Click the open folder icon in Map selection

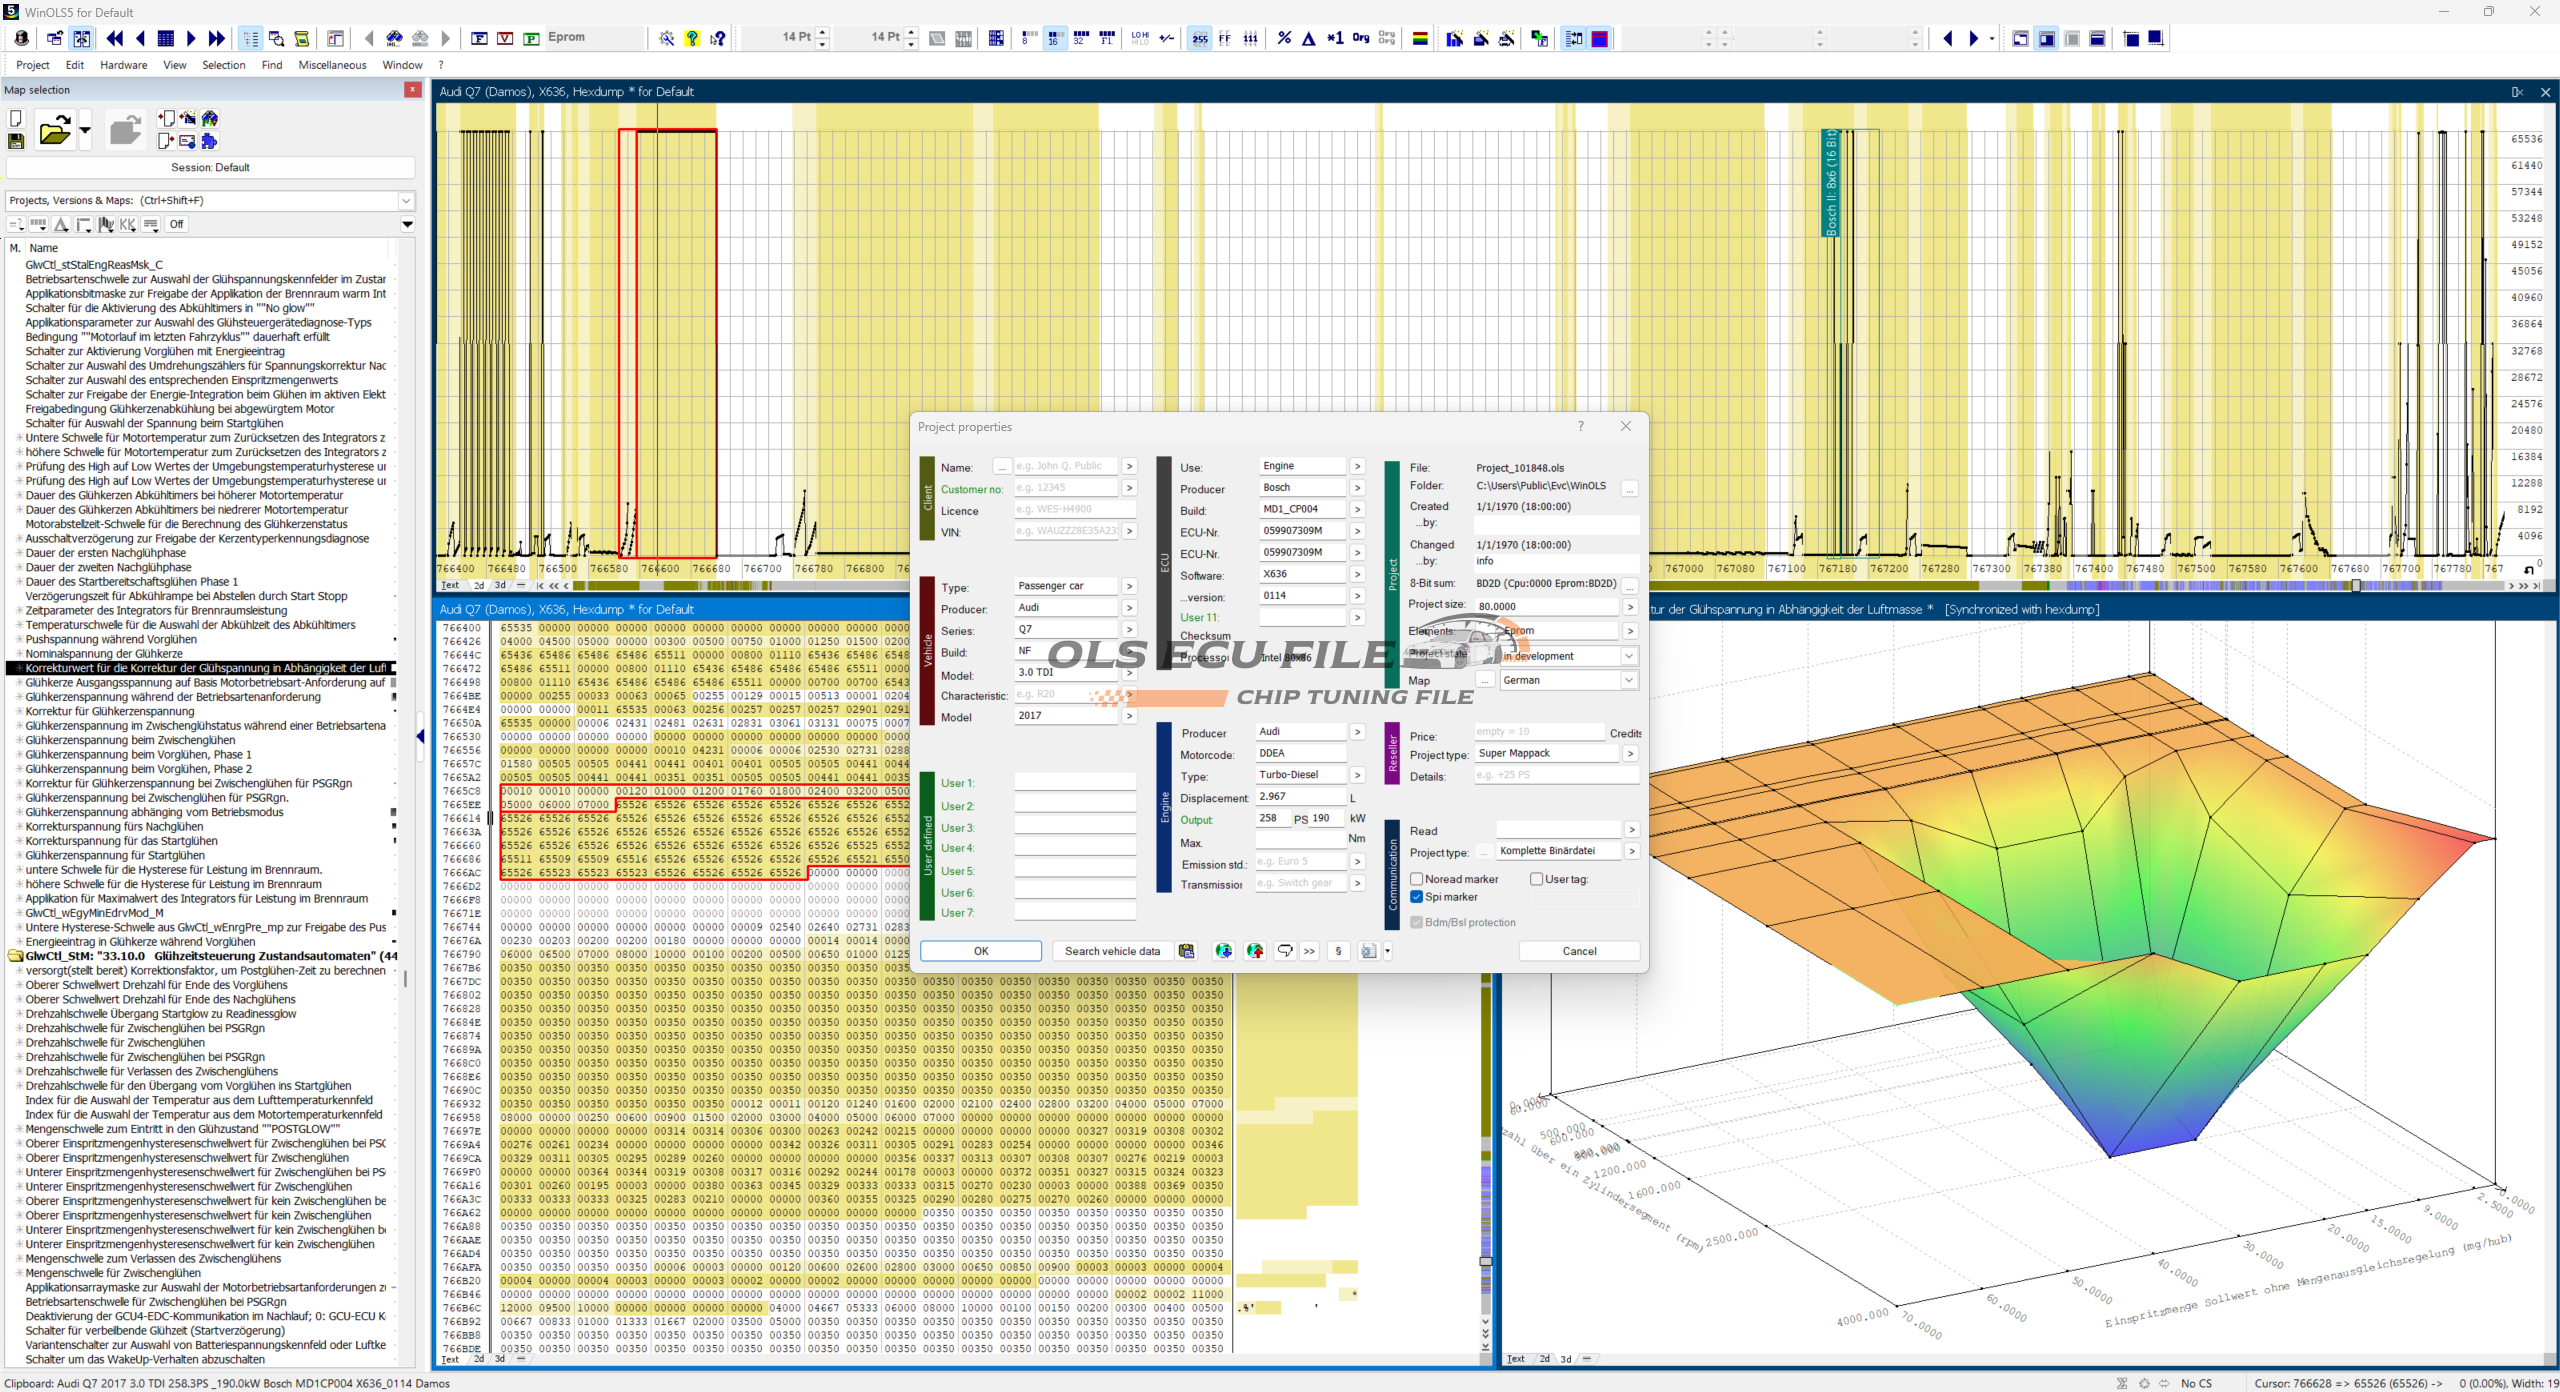coord(54,130)
